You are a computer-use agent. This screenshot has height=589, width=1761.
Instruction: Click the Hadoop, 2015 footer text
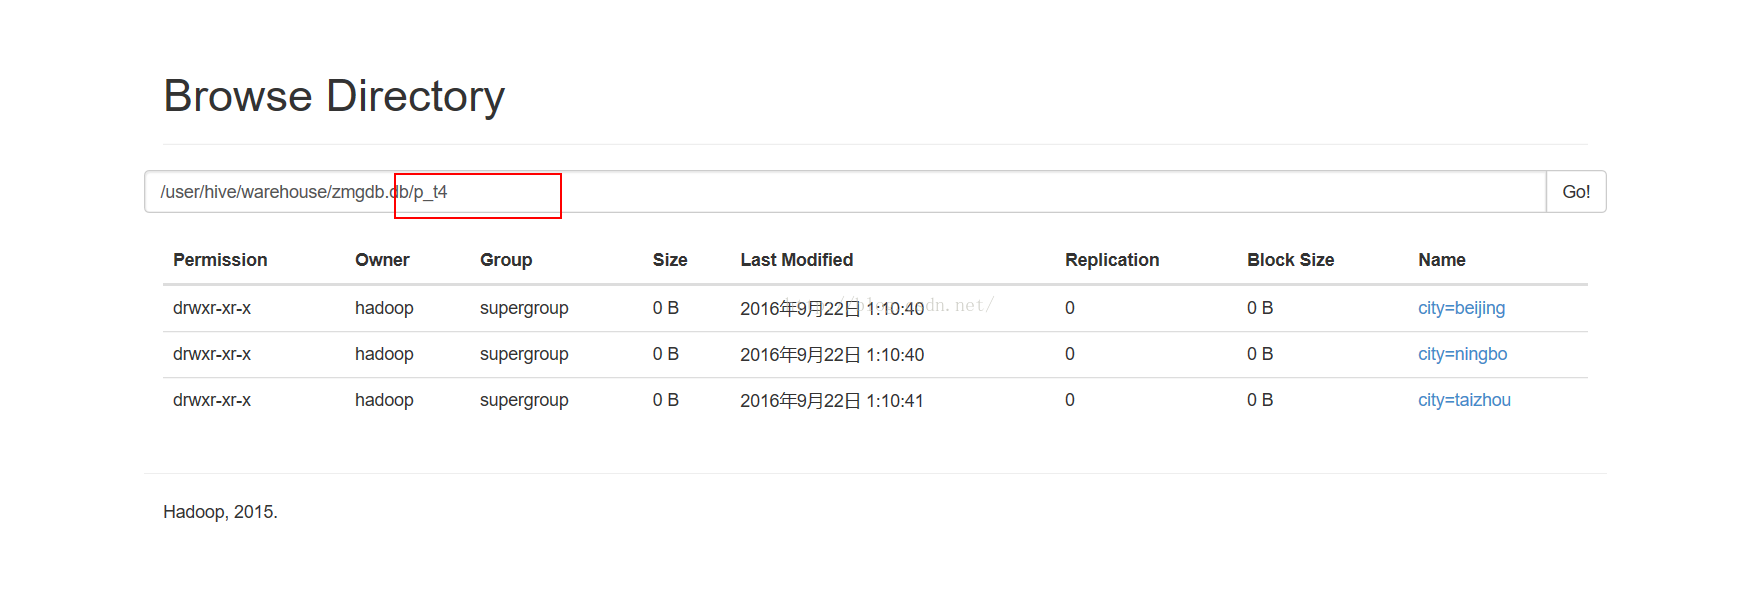point(220,512)
